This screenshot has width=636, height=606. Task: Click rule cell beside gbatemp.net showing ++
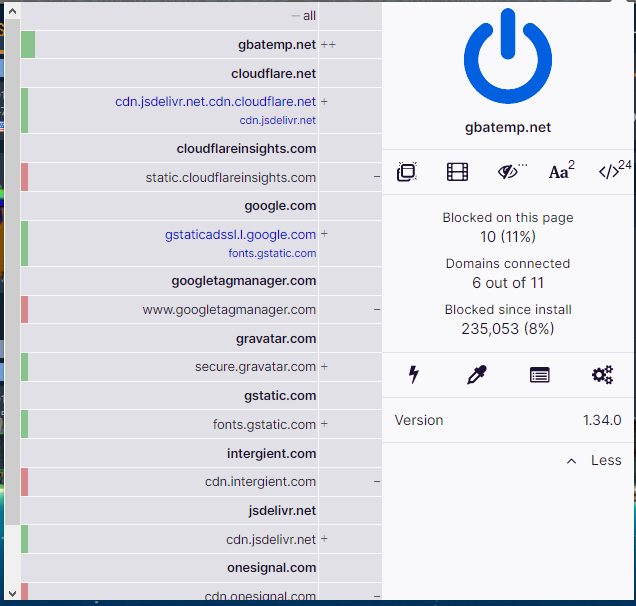pyautogui.click(x=350, y=45)
